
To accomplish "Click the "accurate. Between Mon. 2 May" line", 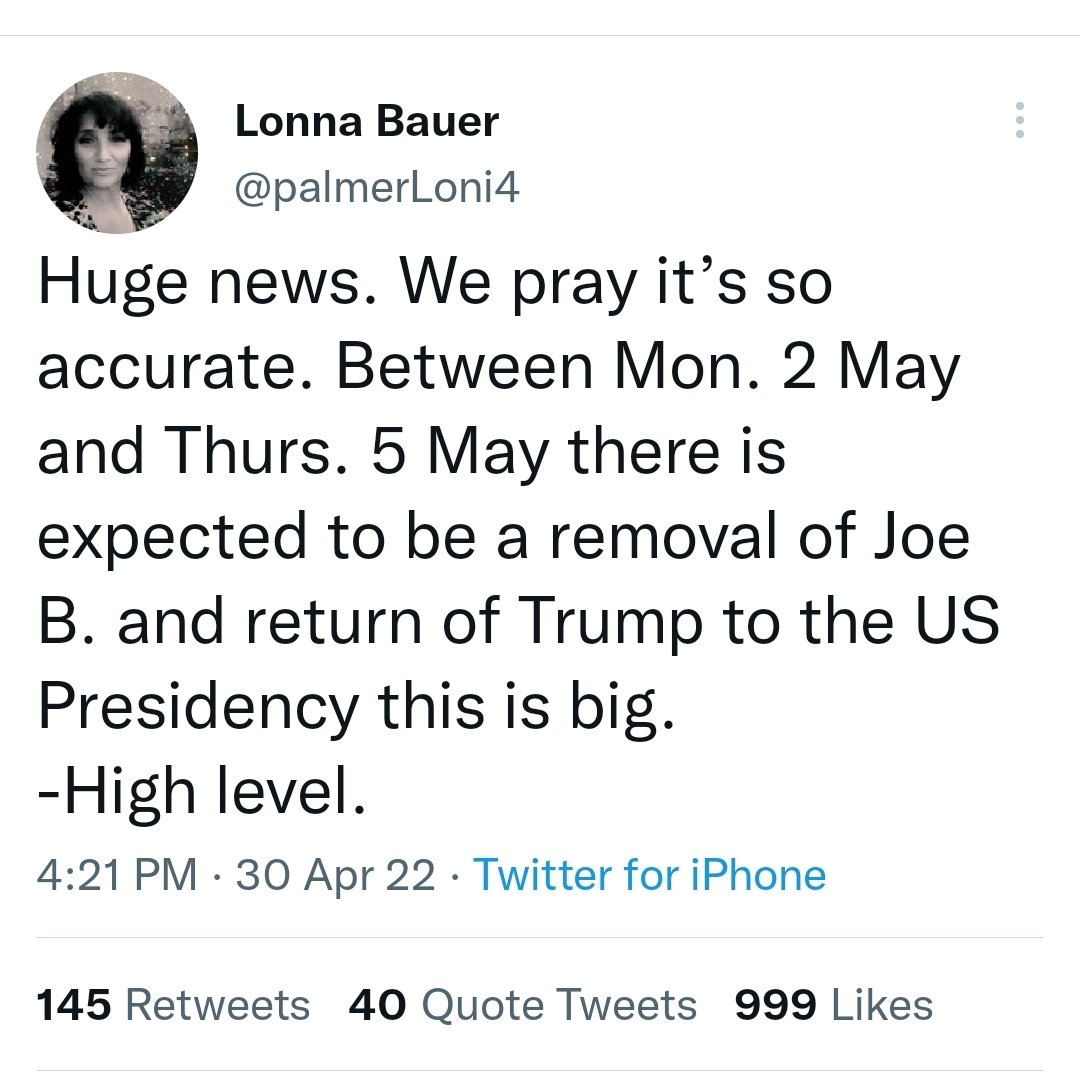I will coord(498,369).
